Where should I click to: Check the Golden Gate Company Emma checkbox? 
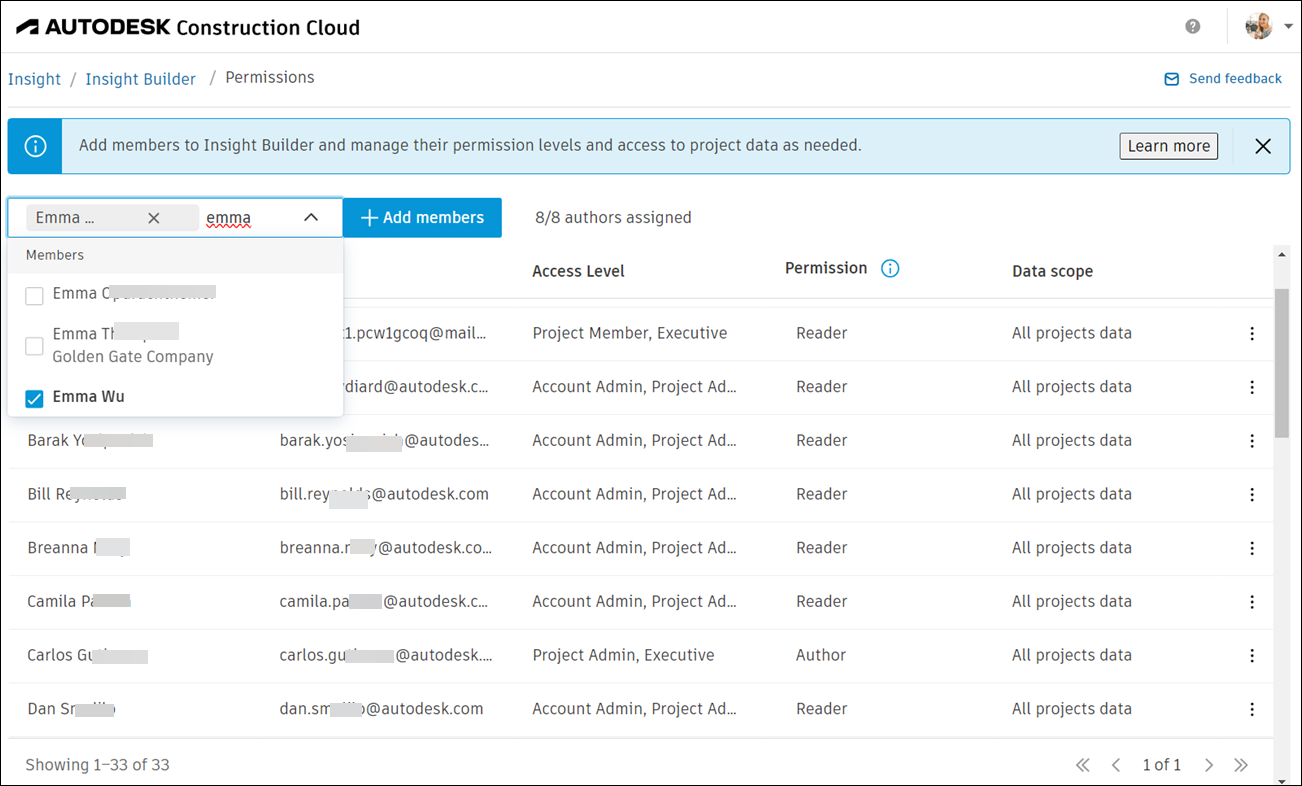click(x=35, y=346)
